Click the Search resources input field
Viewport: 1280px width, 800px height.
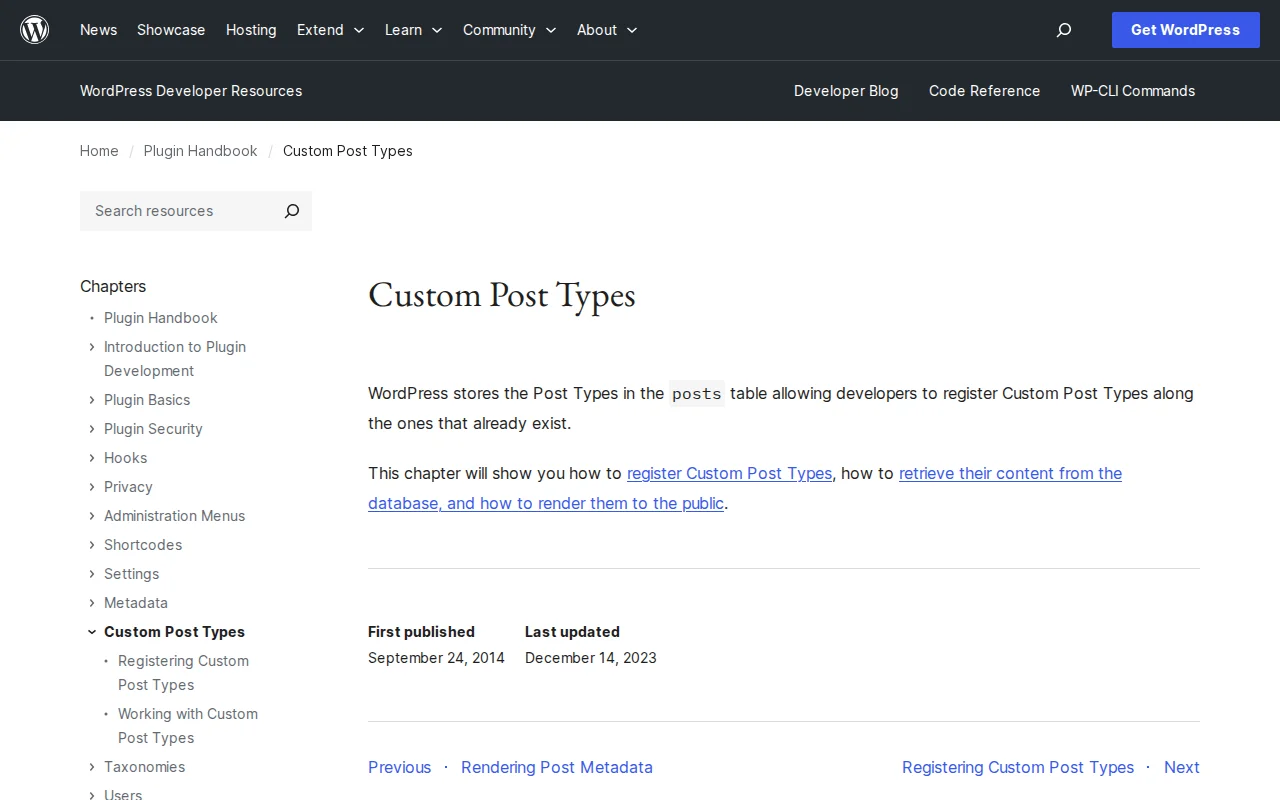(170, 211)
